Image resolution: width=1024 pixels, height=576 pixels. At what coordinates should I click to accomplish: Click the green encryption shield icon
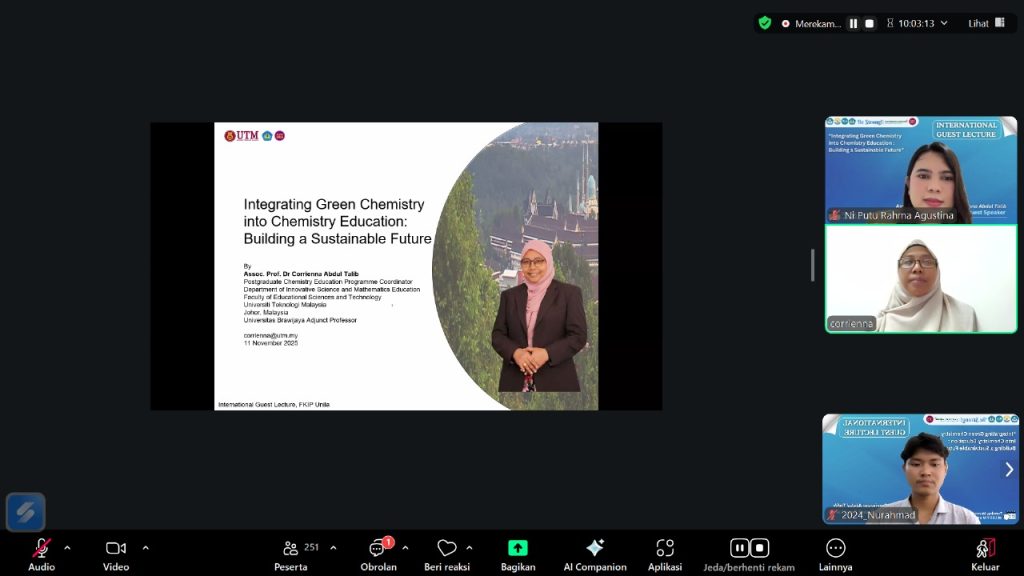pos(765,23)
